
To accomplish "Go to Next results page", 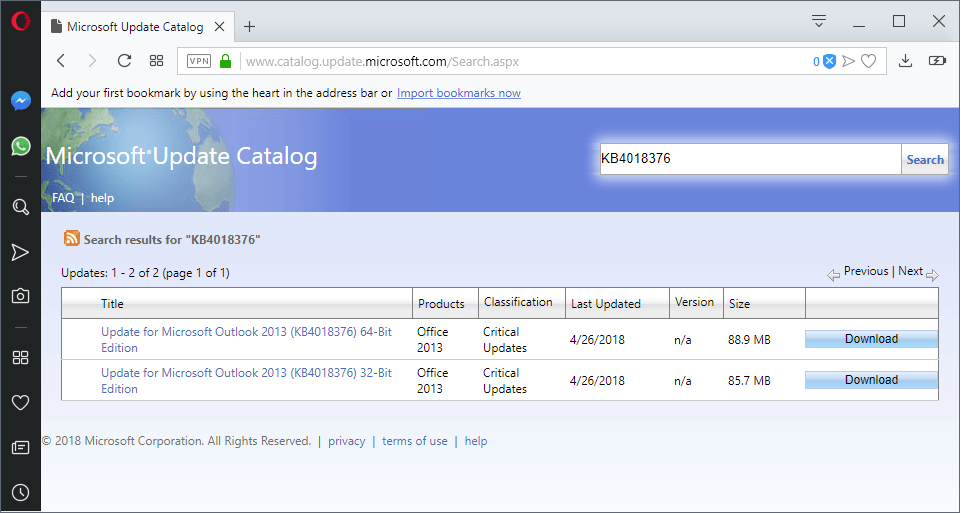I will point(910,271).
